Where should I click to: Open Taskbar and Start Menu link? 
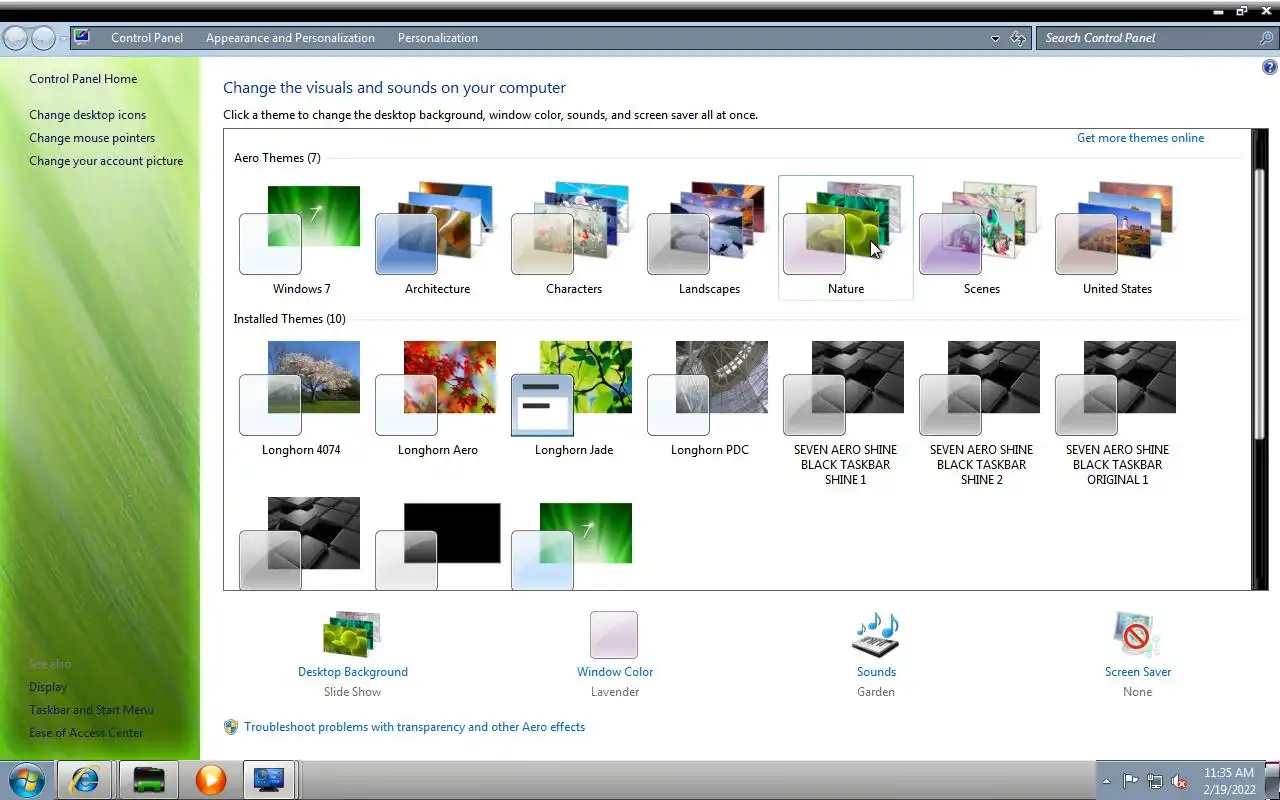pyautogui.click(x=91, y=710)
